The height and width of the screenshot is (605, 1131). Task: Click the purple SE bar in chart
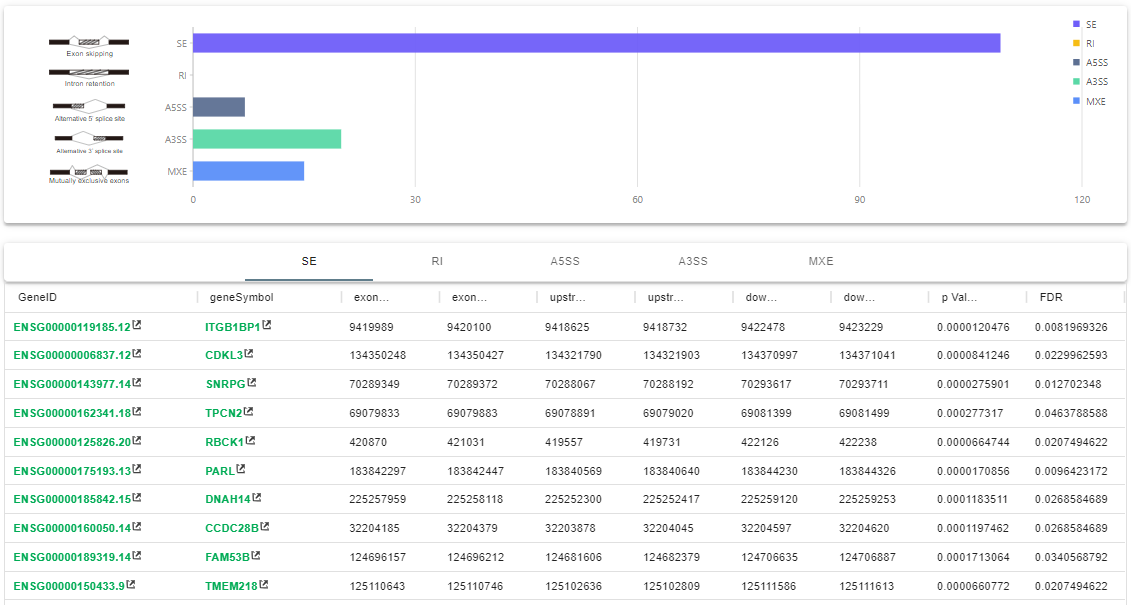596,43
